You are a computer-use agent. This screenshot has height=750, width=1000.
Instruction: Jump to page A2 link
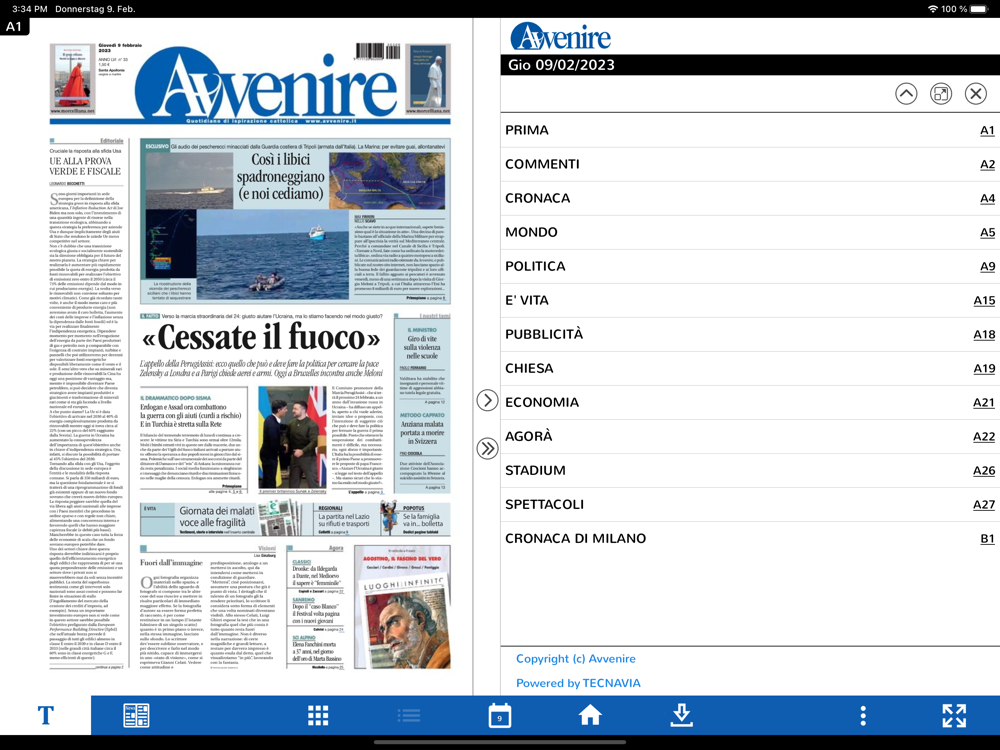pyautogui.click(x=987, y=164)
